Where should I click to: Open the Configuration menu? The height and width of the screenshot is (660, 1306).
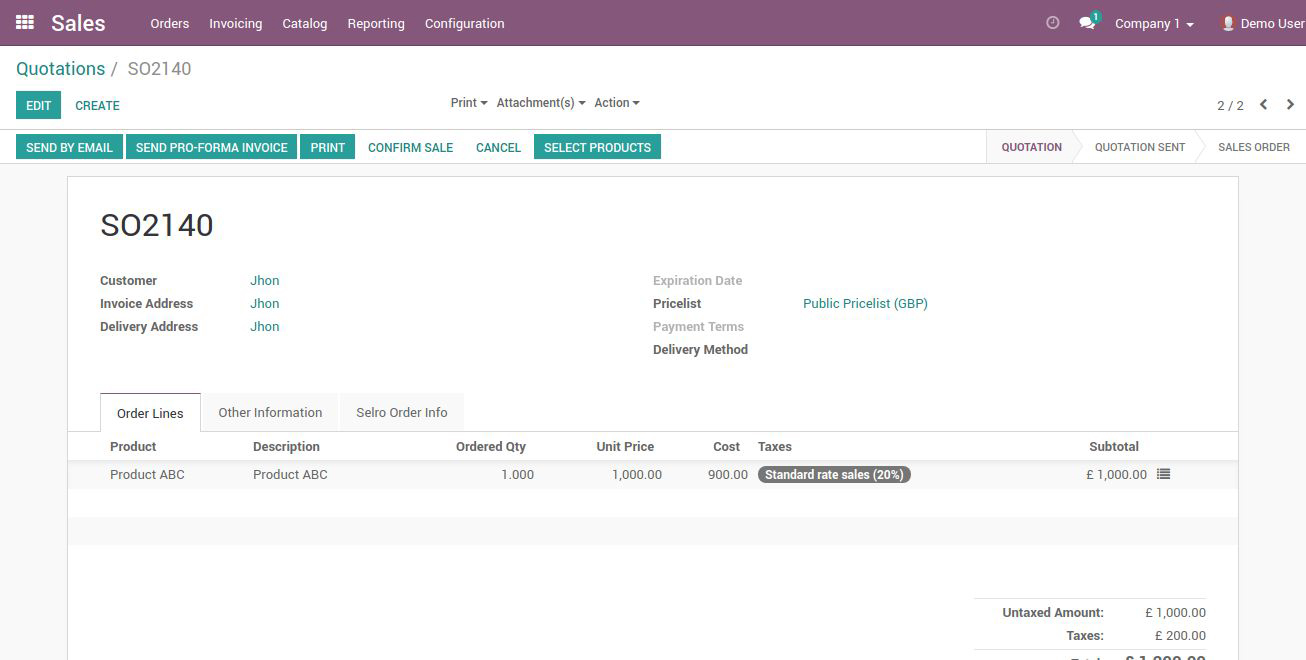click(465, 23)
